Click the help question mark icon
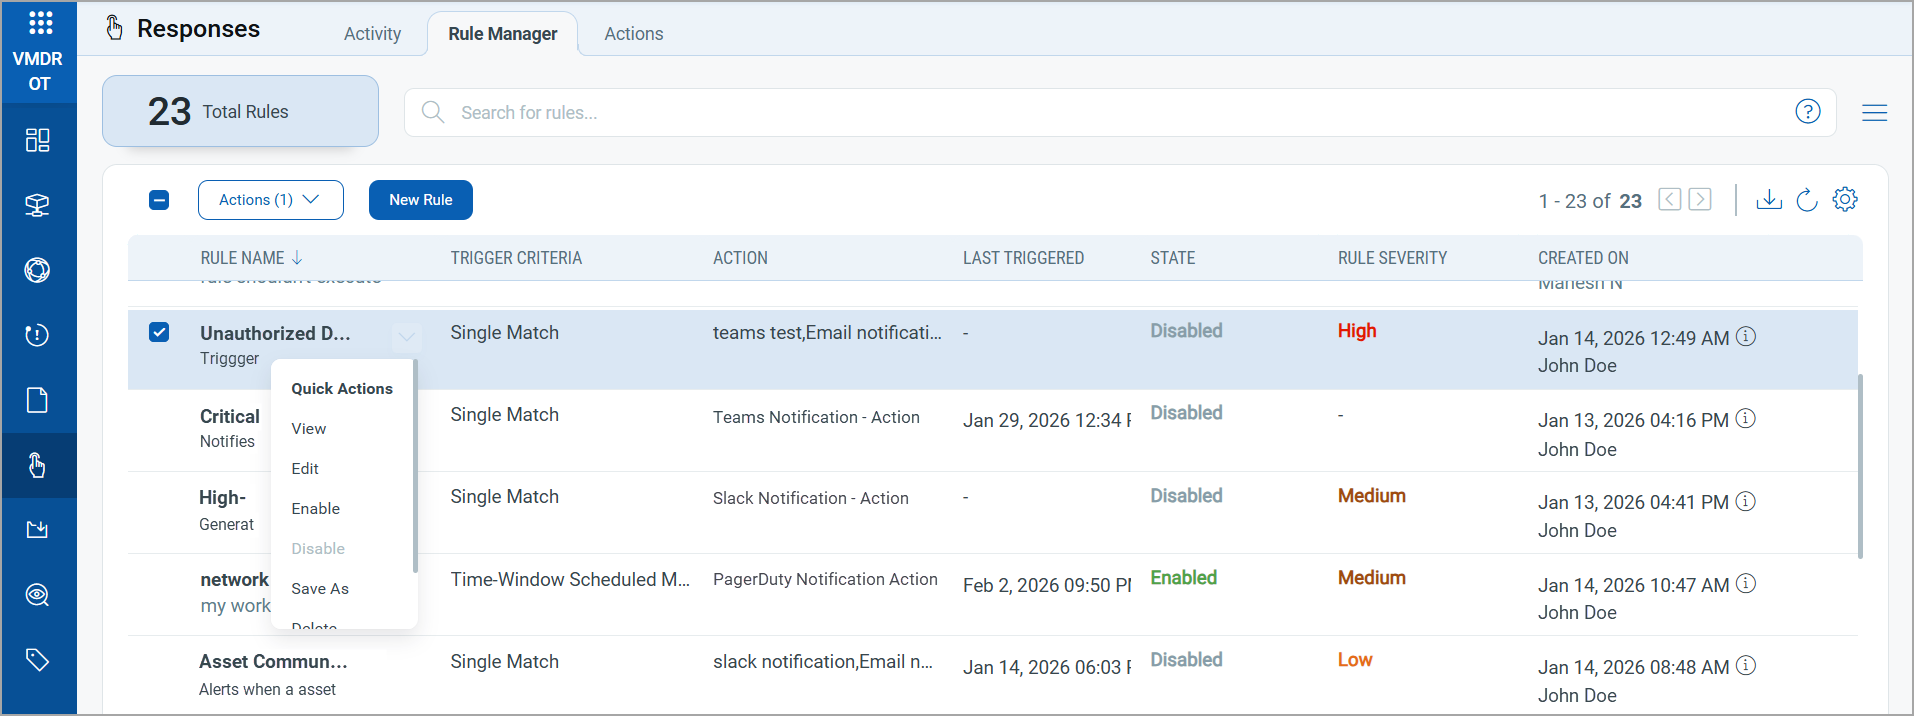Screen dimensions: 1914x716 point(1807,112)
